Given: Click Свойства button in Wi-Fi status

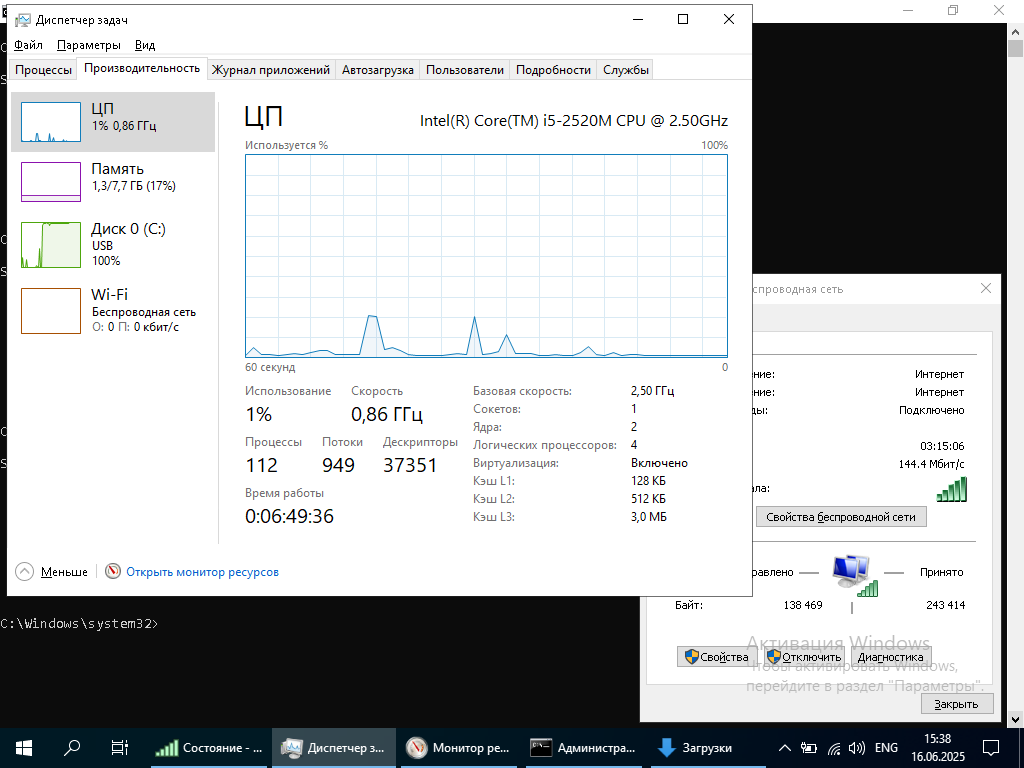Looking at the screenshot, I should click(717, 657).
